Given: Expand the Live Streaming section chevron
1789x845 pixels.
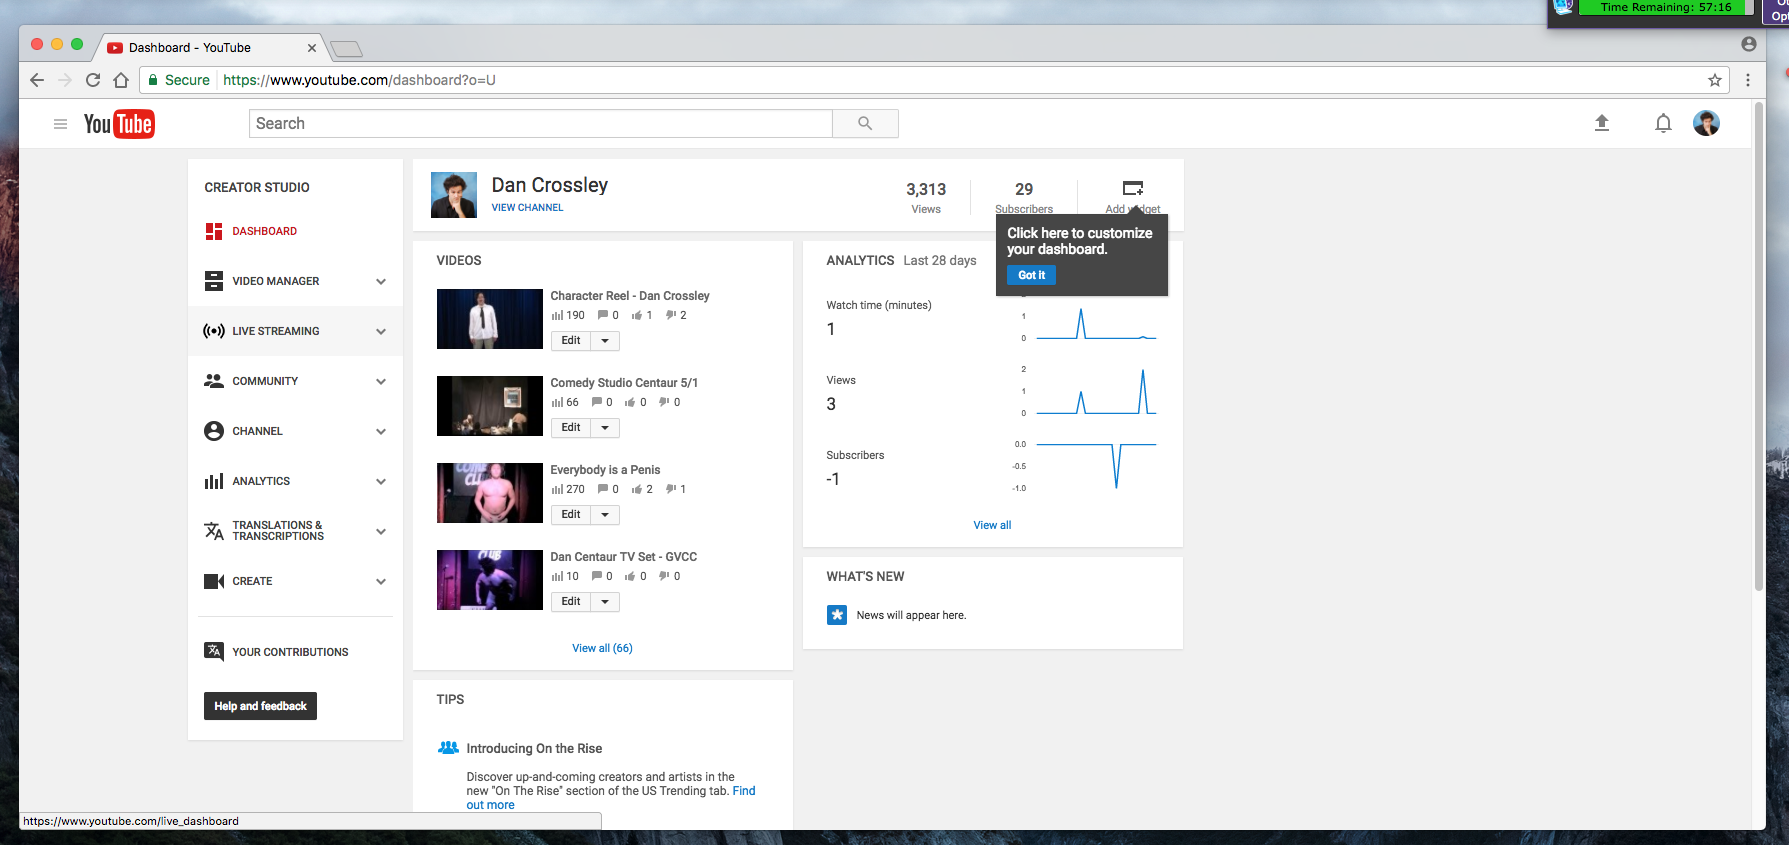Looking at the screenshot, I should (381, 332).
